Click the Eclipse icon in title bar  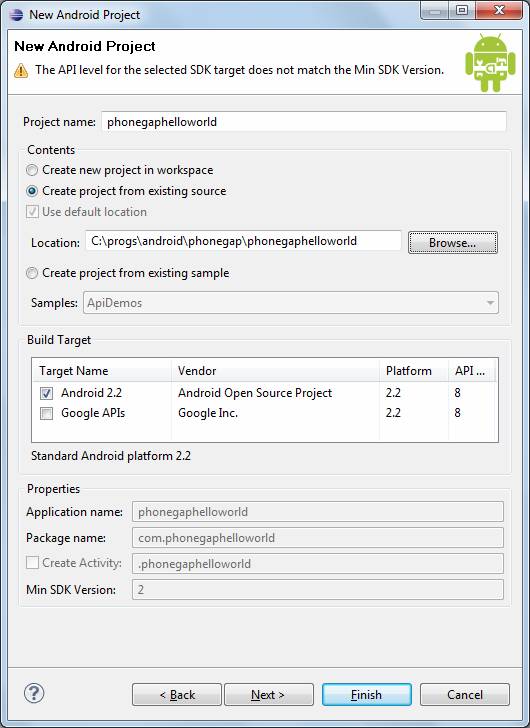(16, 14)
